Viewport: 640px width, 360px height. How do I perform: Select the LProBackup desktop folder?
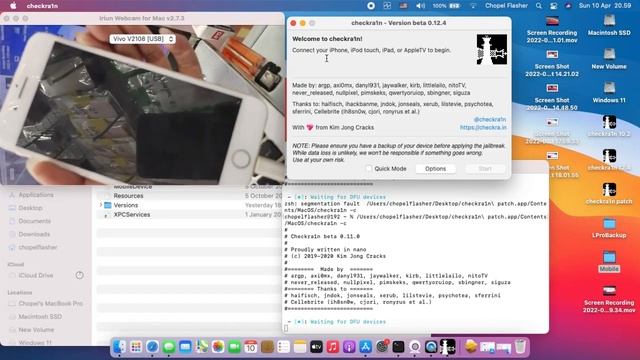coord(609,228)
